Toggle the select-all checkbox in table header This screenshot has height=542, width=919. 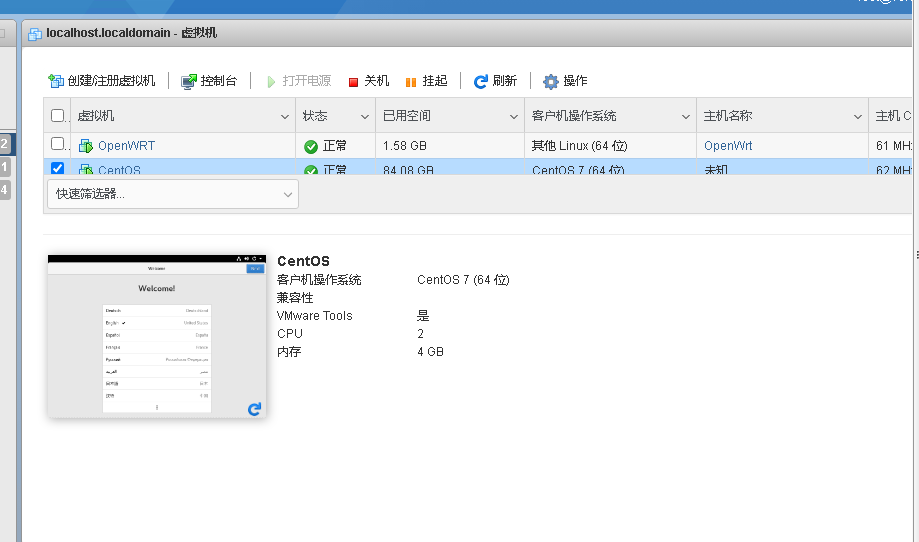[57, 115]
